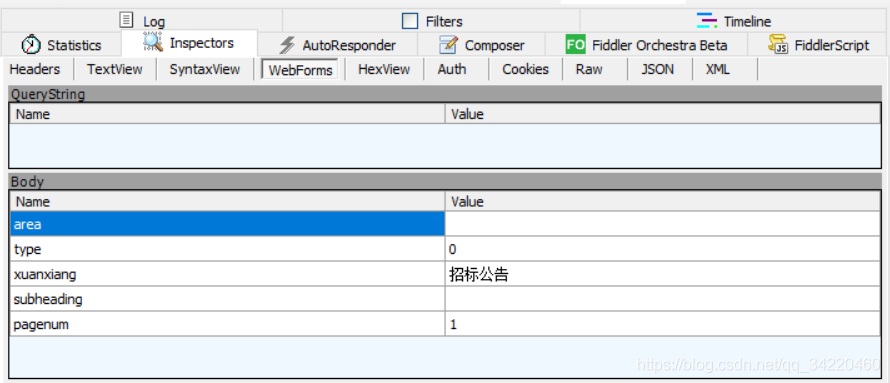Click the Body Name column header
The image size is (890, 383).
pyautogui.click(x=228, y=201)
